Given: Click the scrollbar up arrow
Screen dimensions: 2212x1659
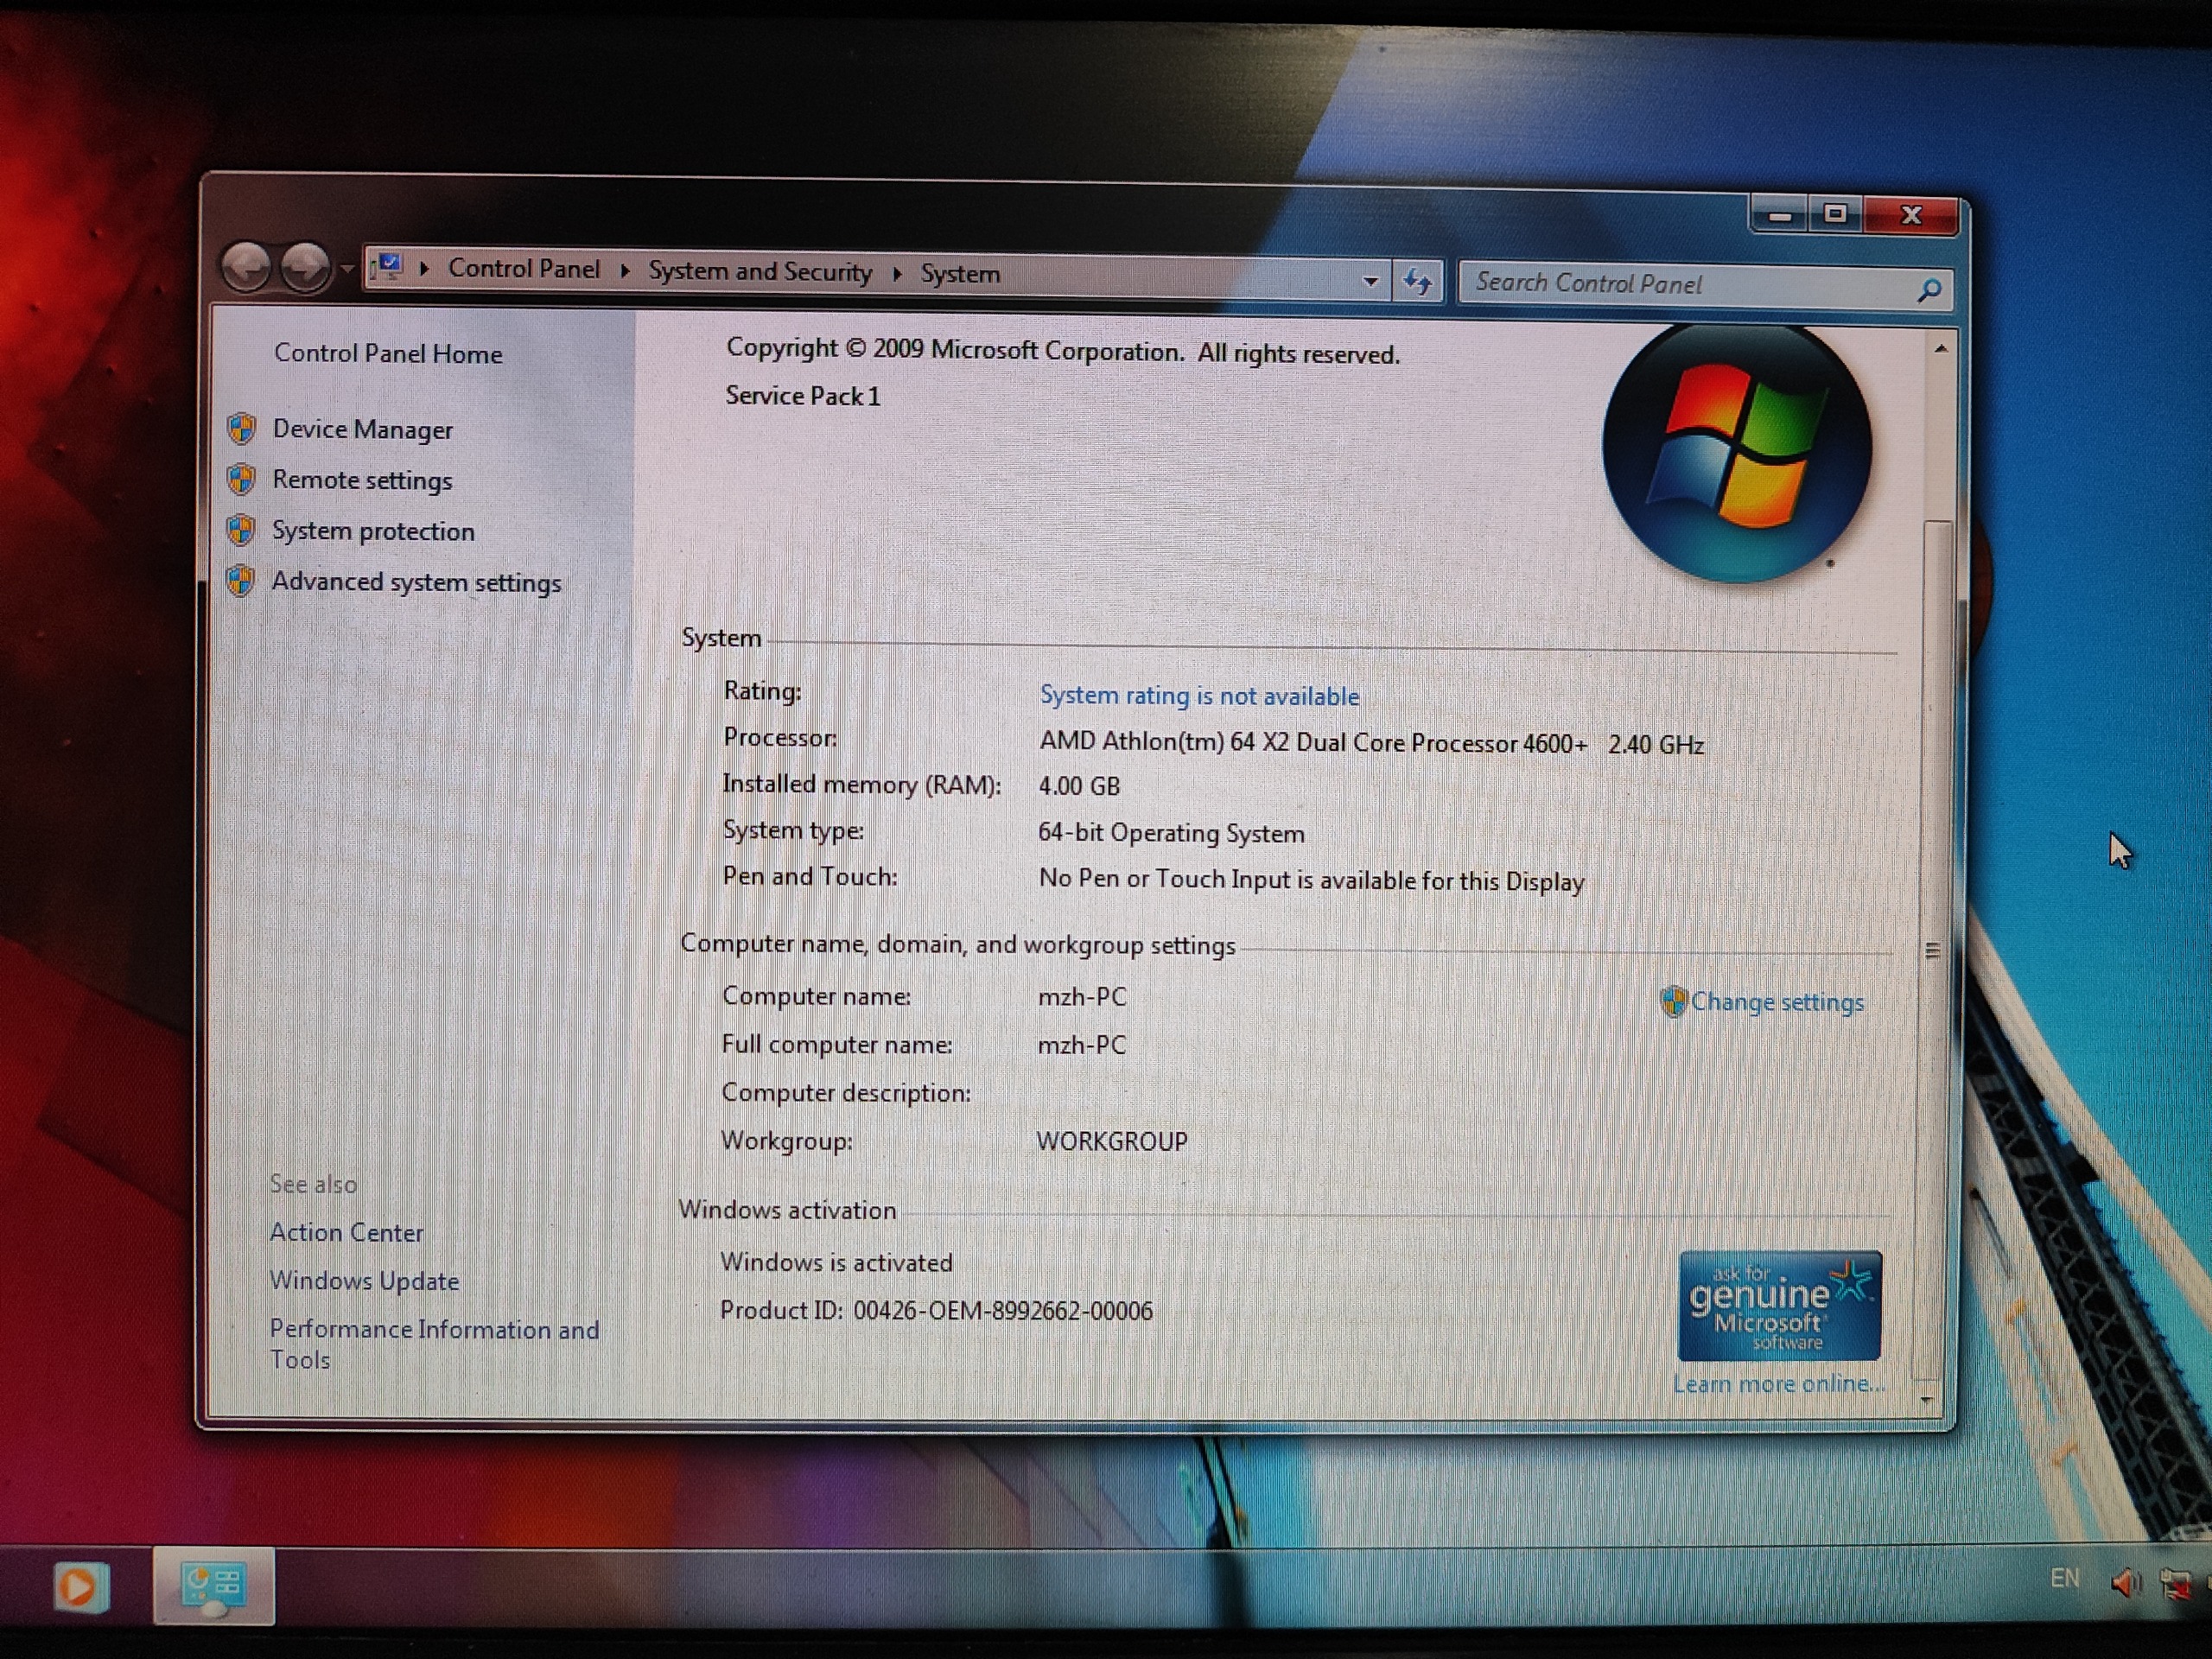Looking at the screenshot, I should 1940,349.
